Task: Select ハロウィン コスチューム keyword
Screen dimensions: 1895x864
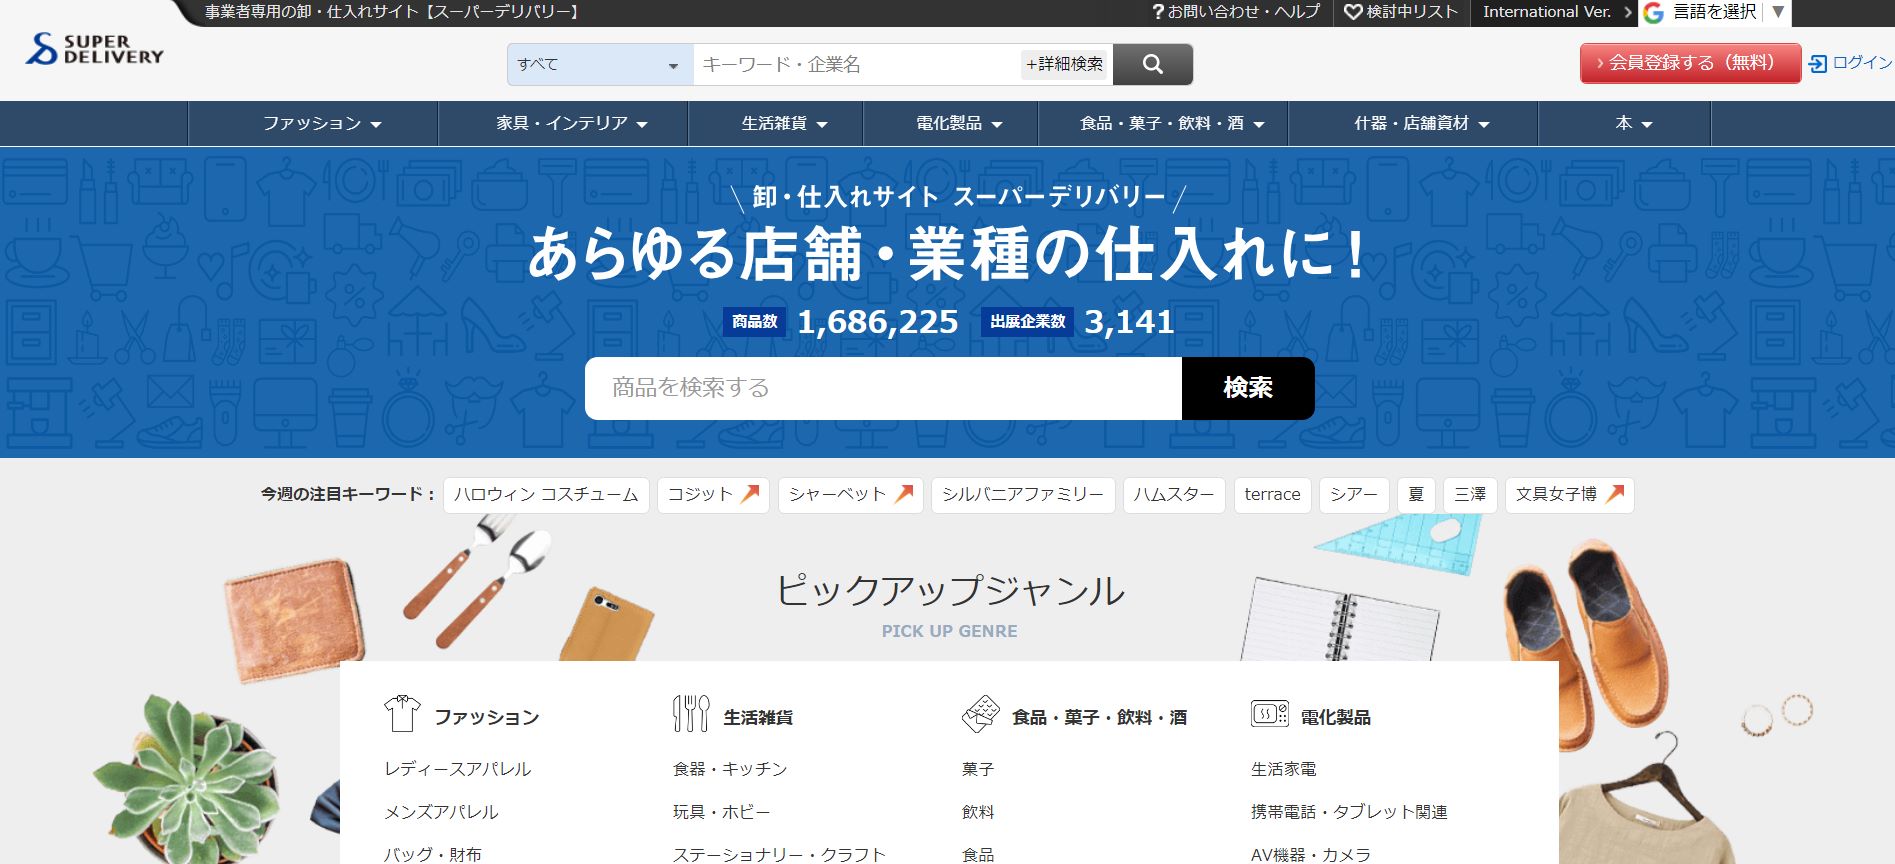Action: point(546,494)
